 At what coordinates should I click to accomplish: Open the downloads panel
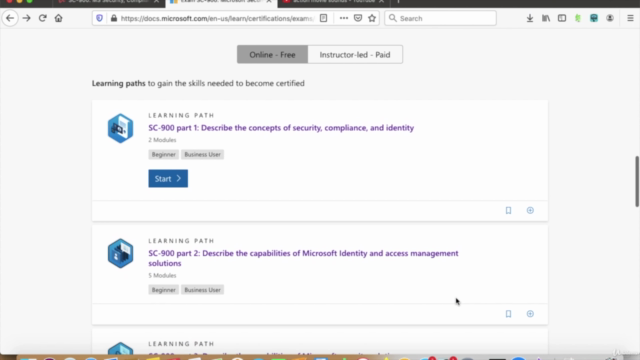530,18
